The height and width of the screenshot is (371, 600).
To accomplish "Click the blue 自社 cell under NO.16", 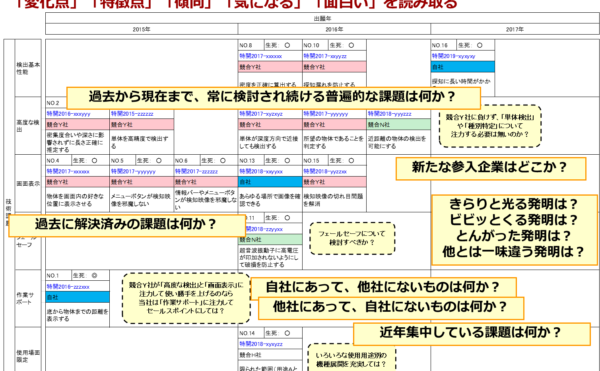I will coord(463,67).
